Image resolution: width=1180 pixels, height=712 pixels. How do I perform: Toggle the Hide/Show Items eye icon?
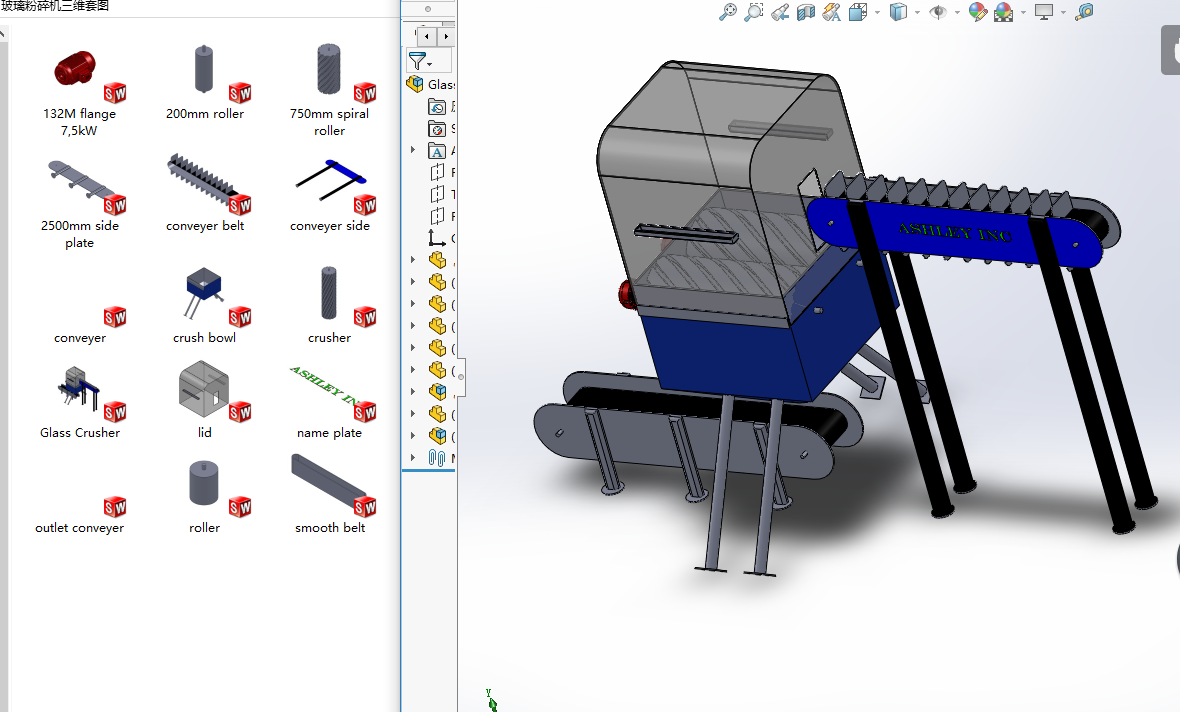pos(938,12)
